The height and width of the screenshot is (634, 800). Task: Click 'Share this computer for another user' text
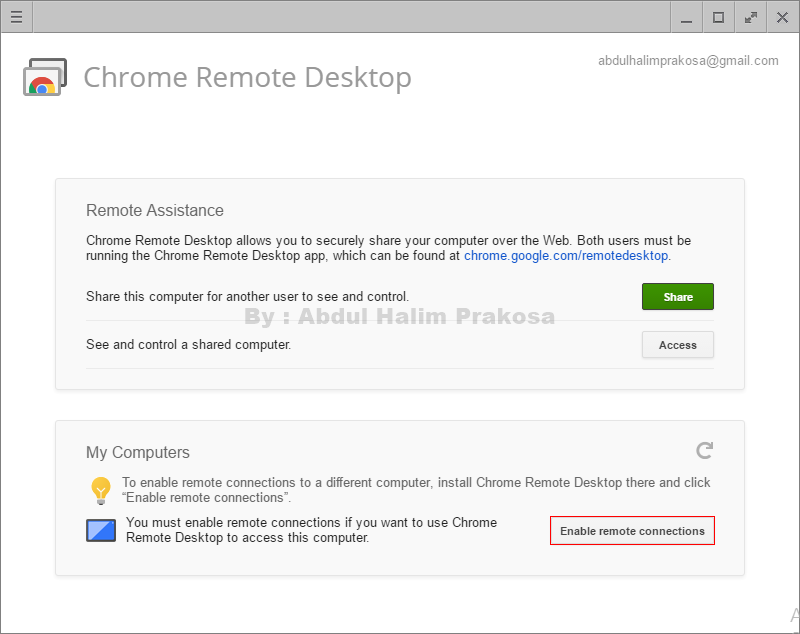click(247, 296)
